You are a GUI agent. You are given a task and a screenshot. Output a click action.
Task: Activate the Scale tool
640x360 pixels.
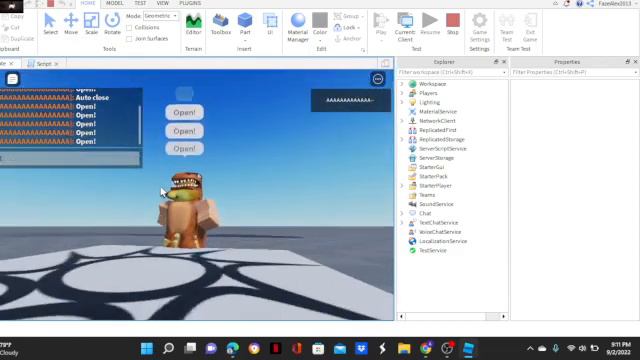(91, 24)
